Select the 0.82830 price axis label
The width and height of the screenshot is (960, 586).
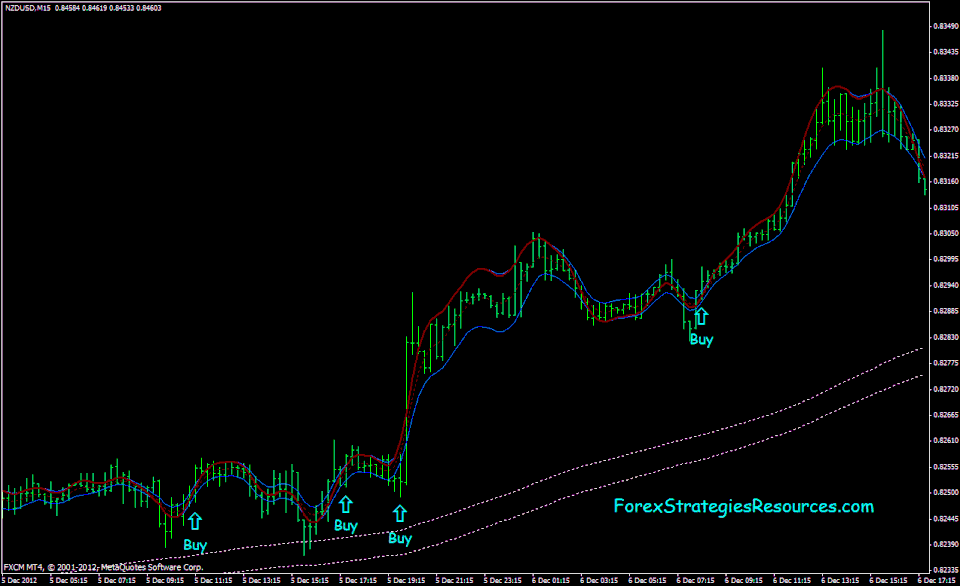coord(946,337)
